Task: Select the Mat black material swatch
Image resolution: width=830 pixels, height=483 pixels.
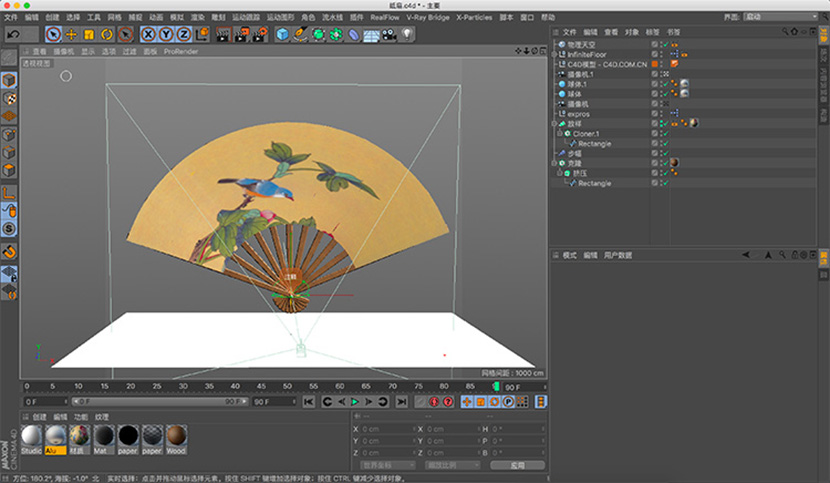Action: pos(104,440)
